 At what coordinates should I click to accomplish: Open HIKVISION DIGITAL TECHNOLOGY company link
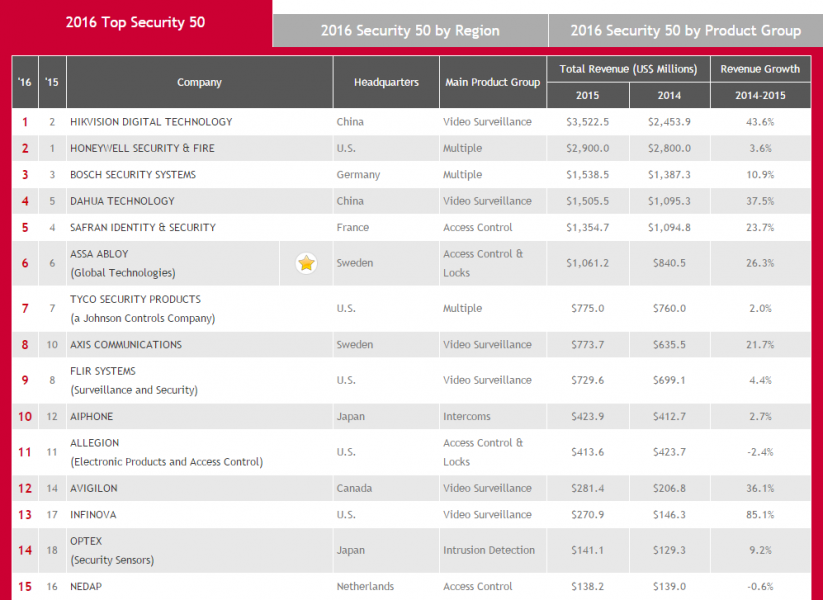point(151,122)
